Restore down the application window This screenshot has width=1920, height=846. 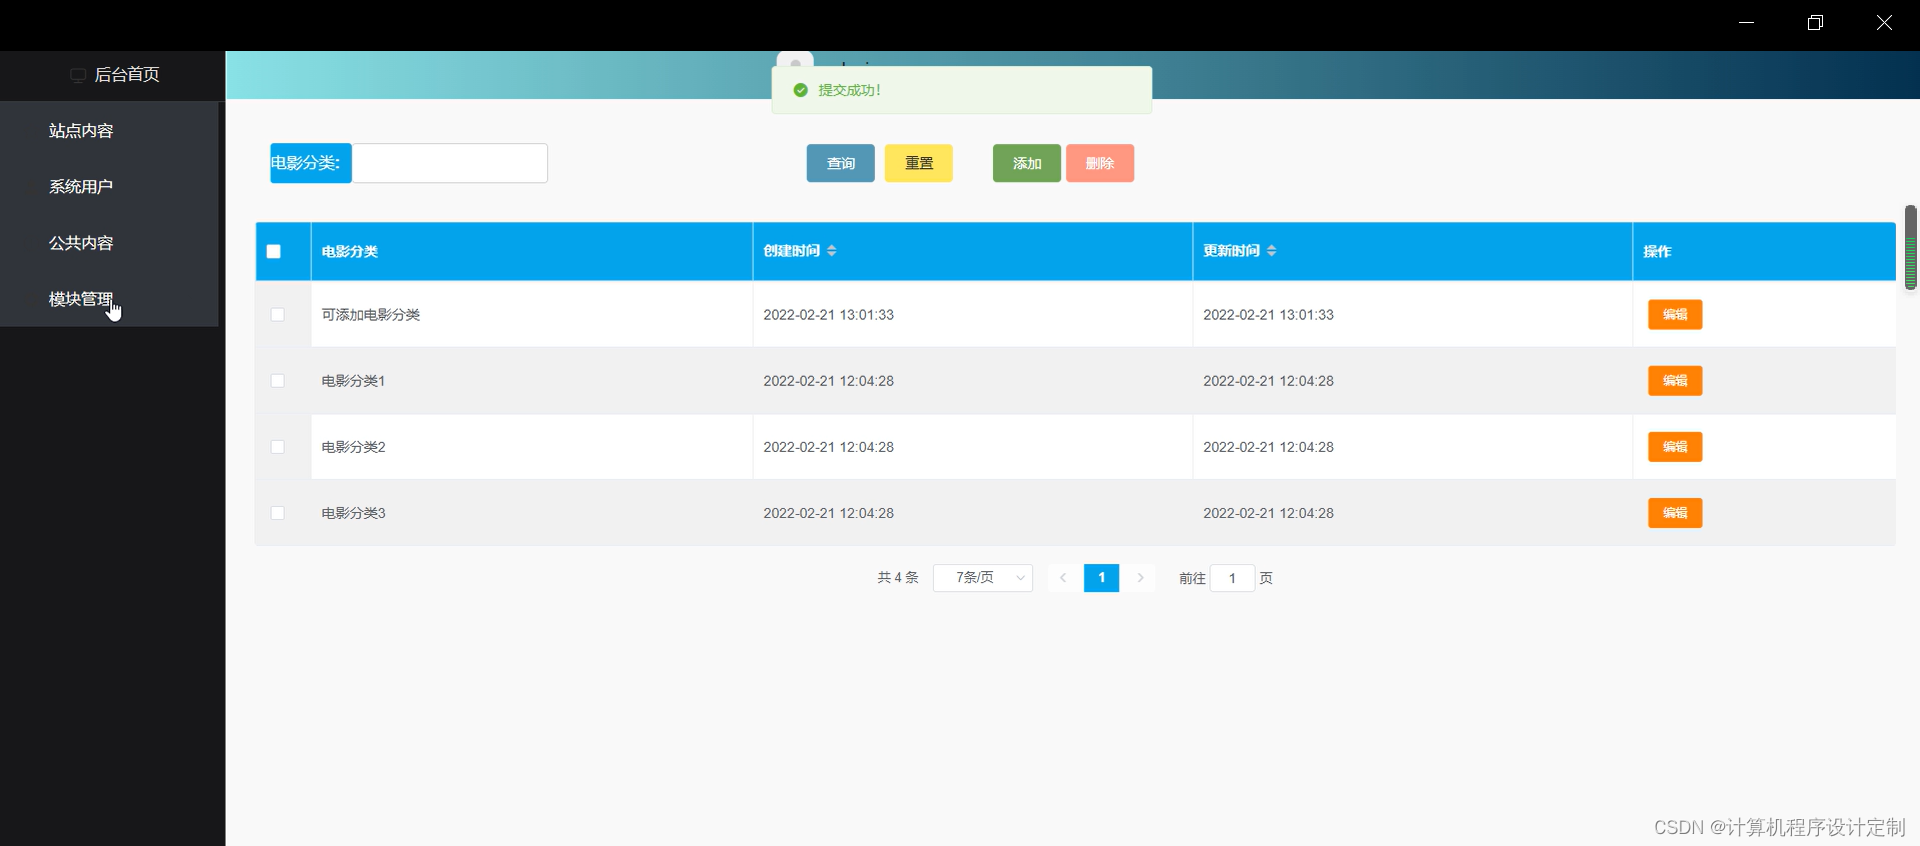tap(1815, 23)
